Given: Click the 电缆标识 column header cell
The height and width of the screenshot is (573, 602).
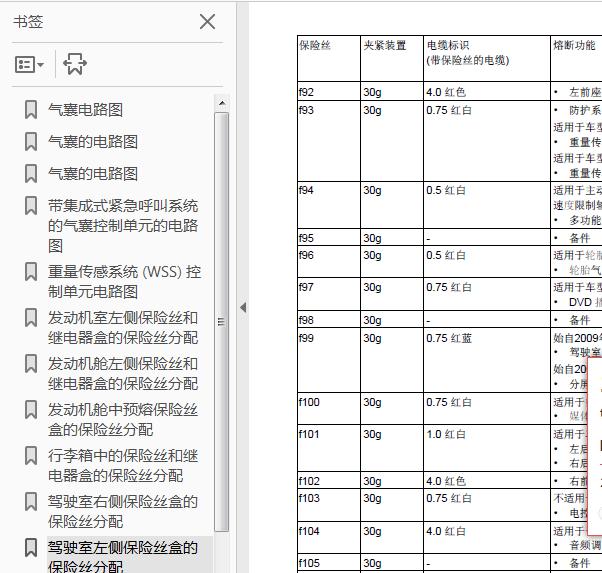Looking at the screenshot, I should (487, 58).
